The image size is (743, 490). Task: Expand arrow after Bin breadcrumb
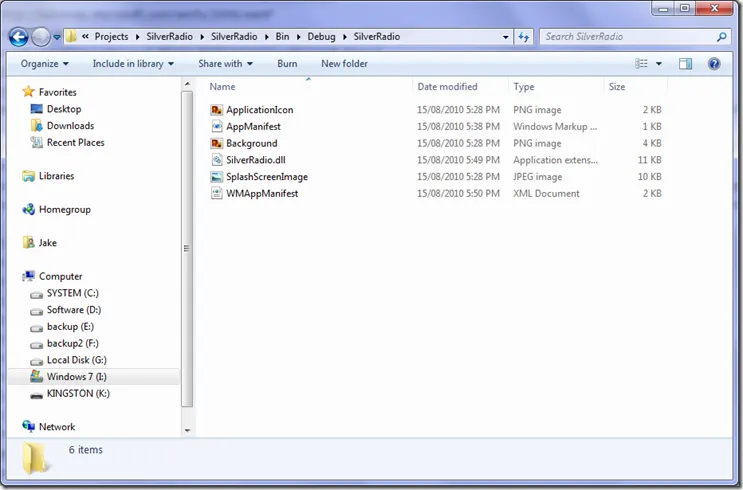coord(299,37)
